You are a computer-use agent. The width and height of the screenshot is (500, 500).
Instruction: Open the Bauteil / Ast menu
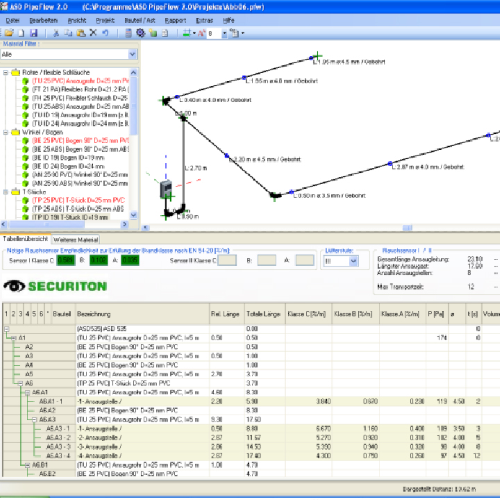pyautogui.click(x=140, y=21)
